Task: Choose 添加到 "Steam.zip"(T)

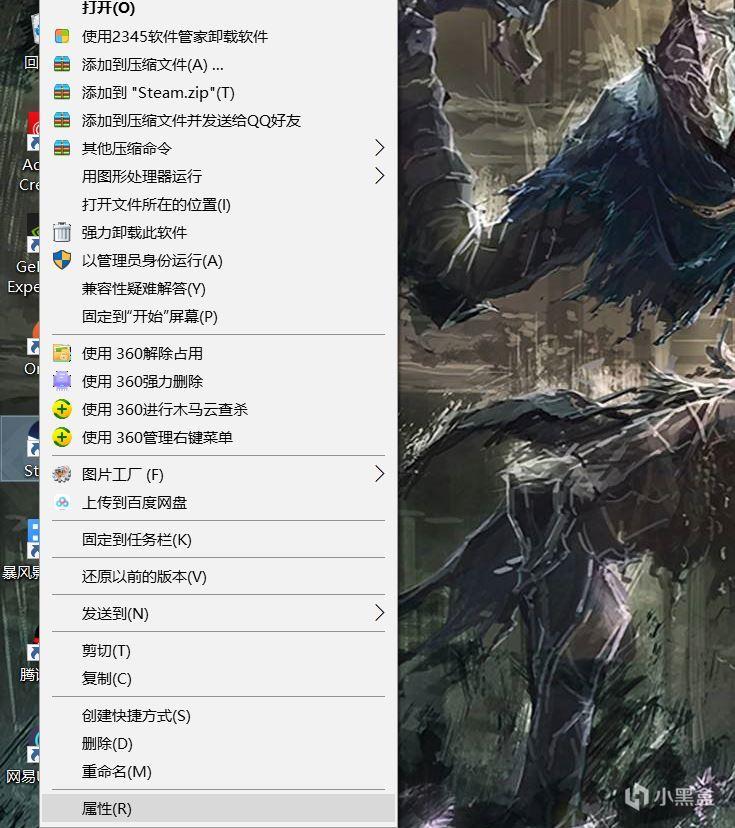Action: (218, 92)
